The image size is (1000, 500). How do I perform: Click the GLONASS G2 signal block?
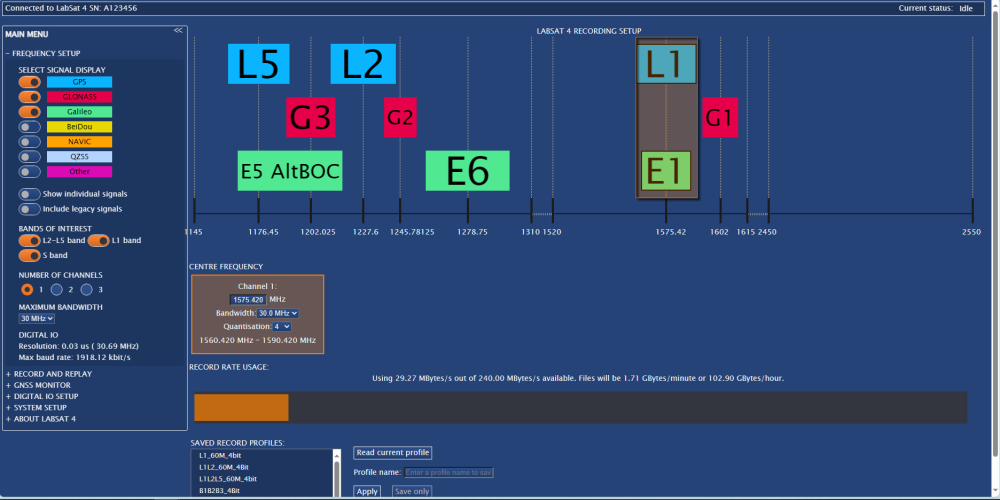point(401,117)
